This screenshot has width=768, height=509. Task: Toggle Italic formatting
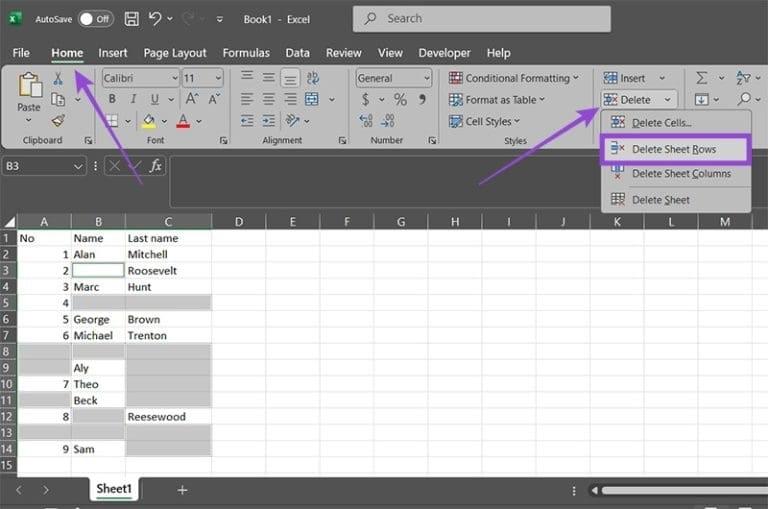133,99
